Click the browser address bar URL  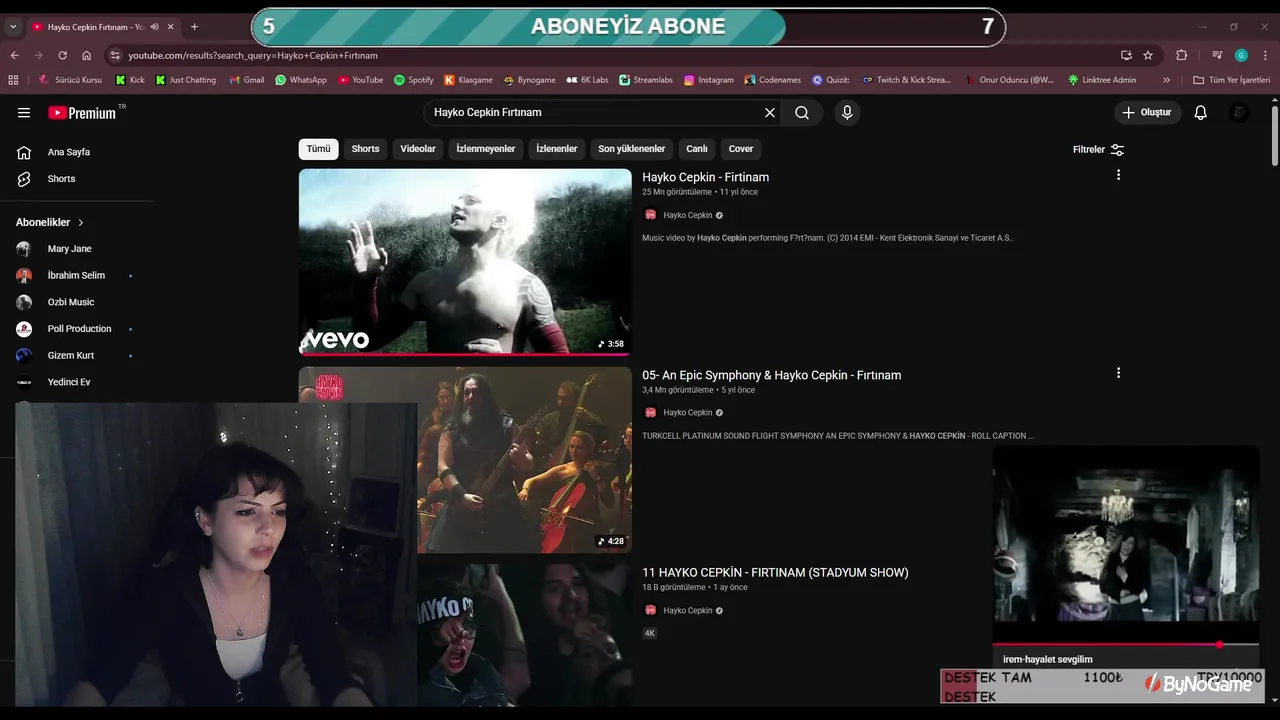[x=253, y=56]
